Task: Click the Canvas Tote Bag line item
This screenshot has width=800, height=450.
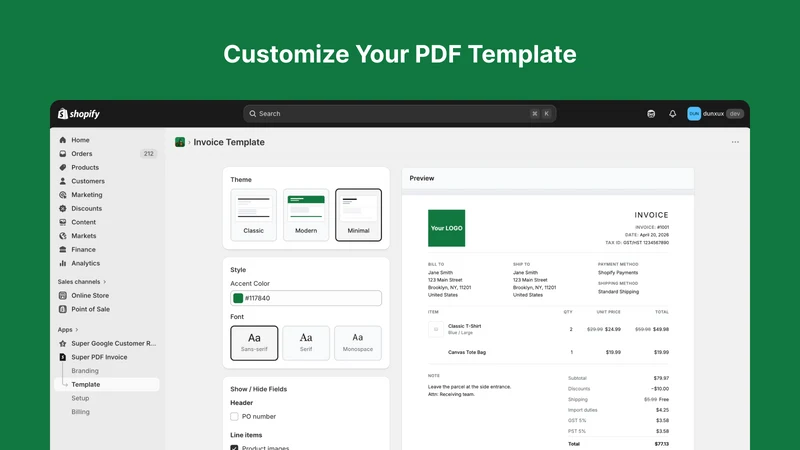Action: click(467, 352)
